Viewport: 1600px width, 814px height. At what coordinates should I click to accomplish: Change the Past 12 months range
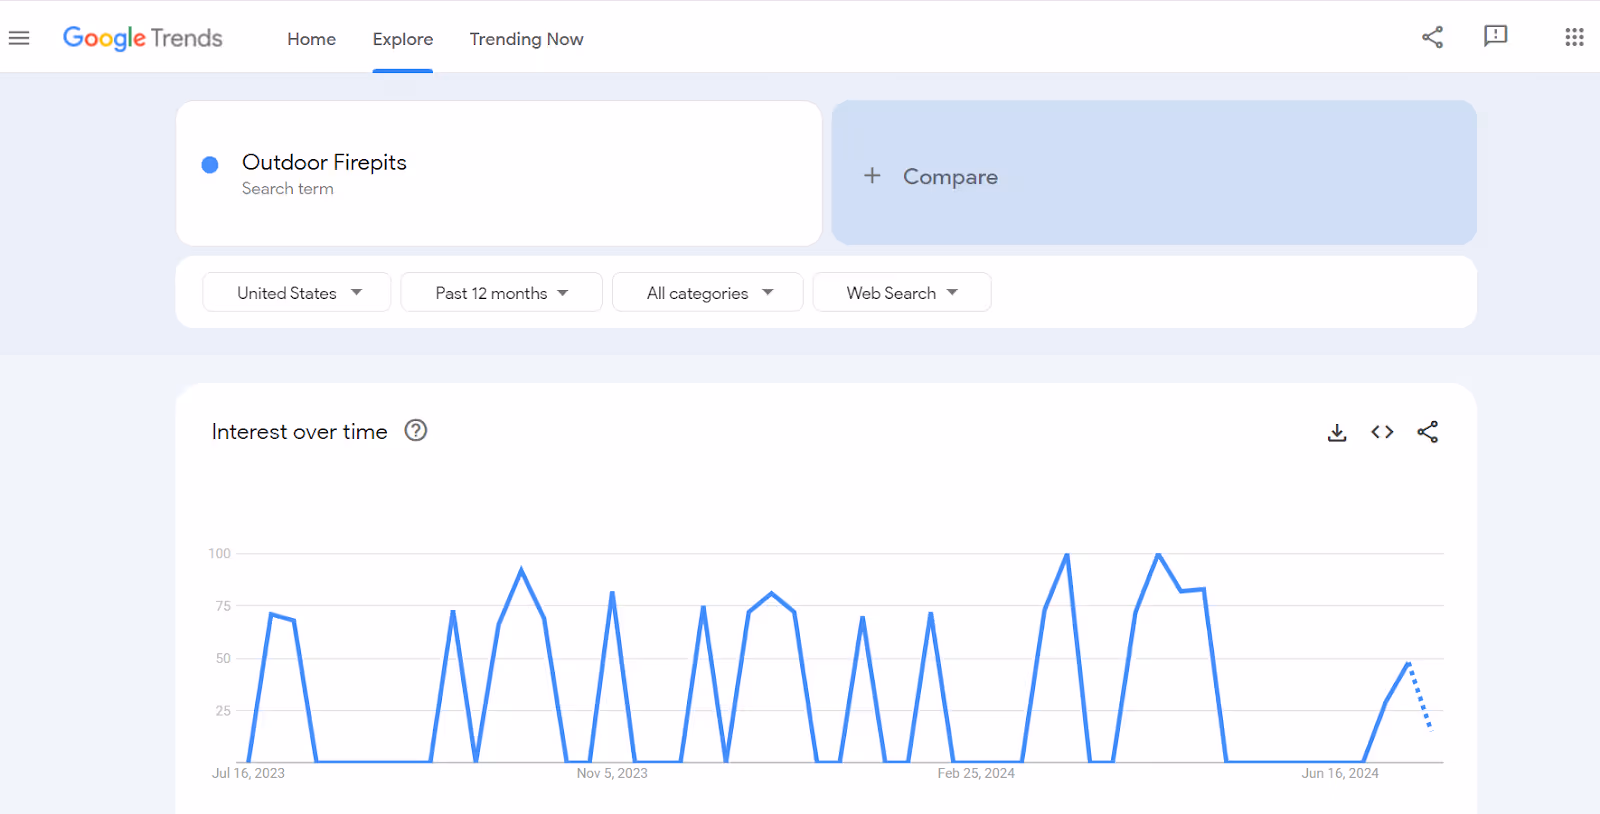[501, 292]
